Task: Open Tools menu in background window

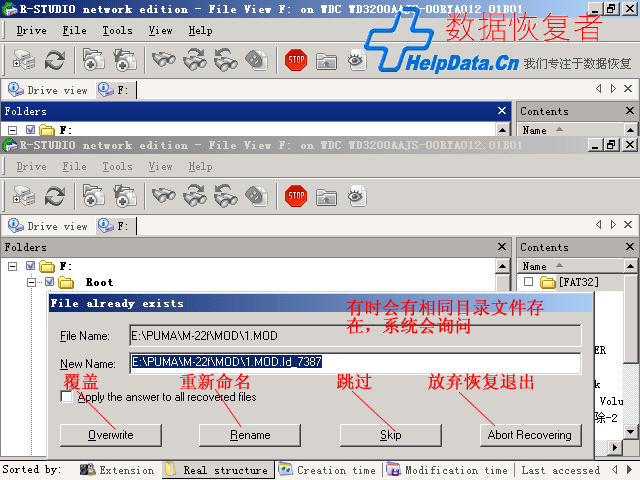Action: click(x=117, y=31)
